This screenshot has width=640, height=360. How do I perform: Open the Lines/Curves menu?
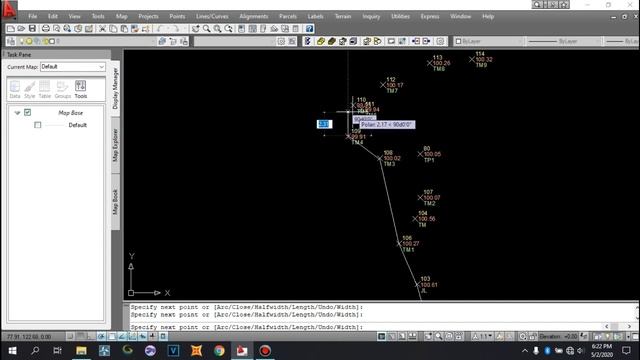tap(212, 16)
